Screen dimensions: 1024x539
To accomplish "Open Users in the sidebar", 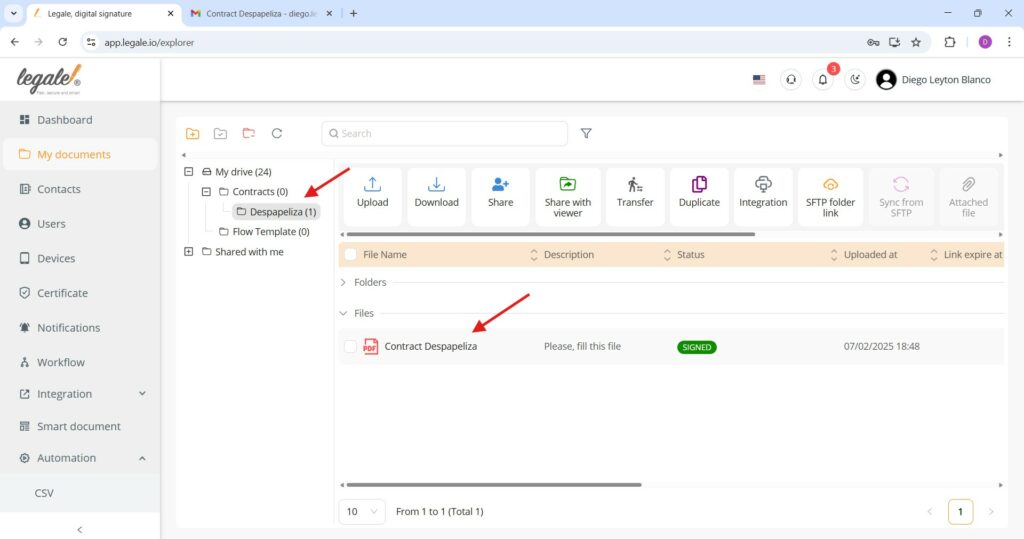I will (81, 223).
